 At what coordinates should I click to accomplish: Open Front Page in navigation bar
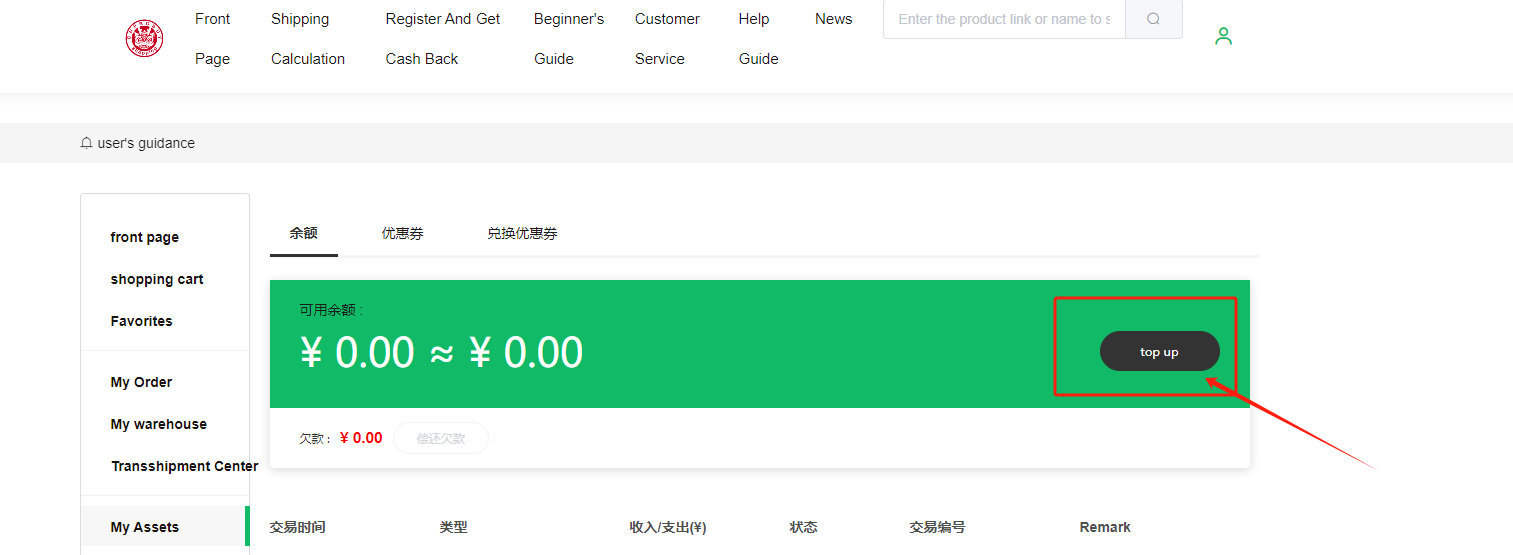(x=212, y=39)
